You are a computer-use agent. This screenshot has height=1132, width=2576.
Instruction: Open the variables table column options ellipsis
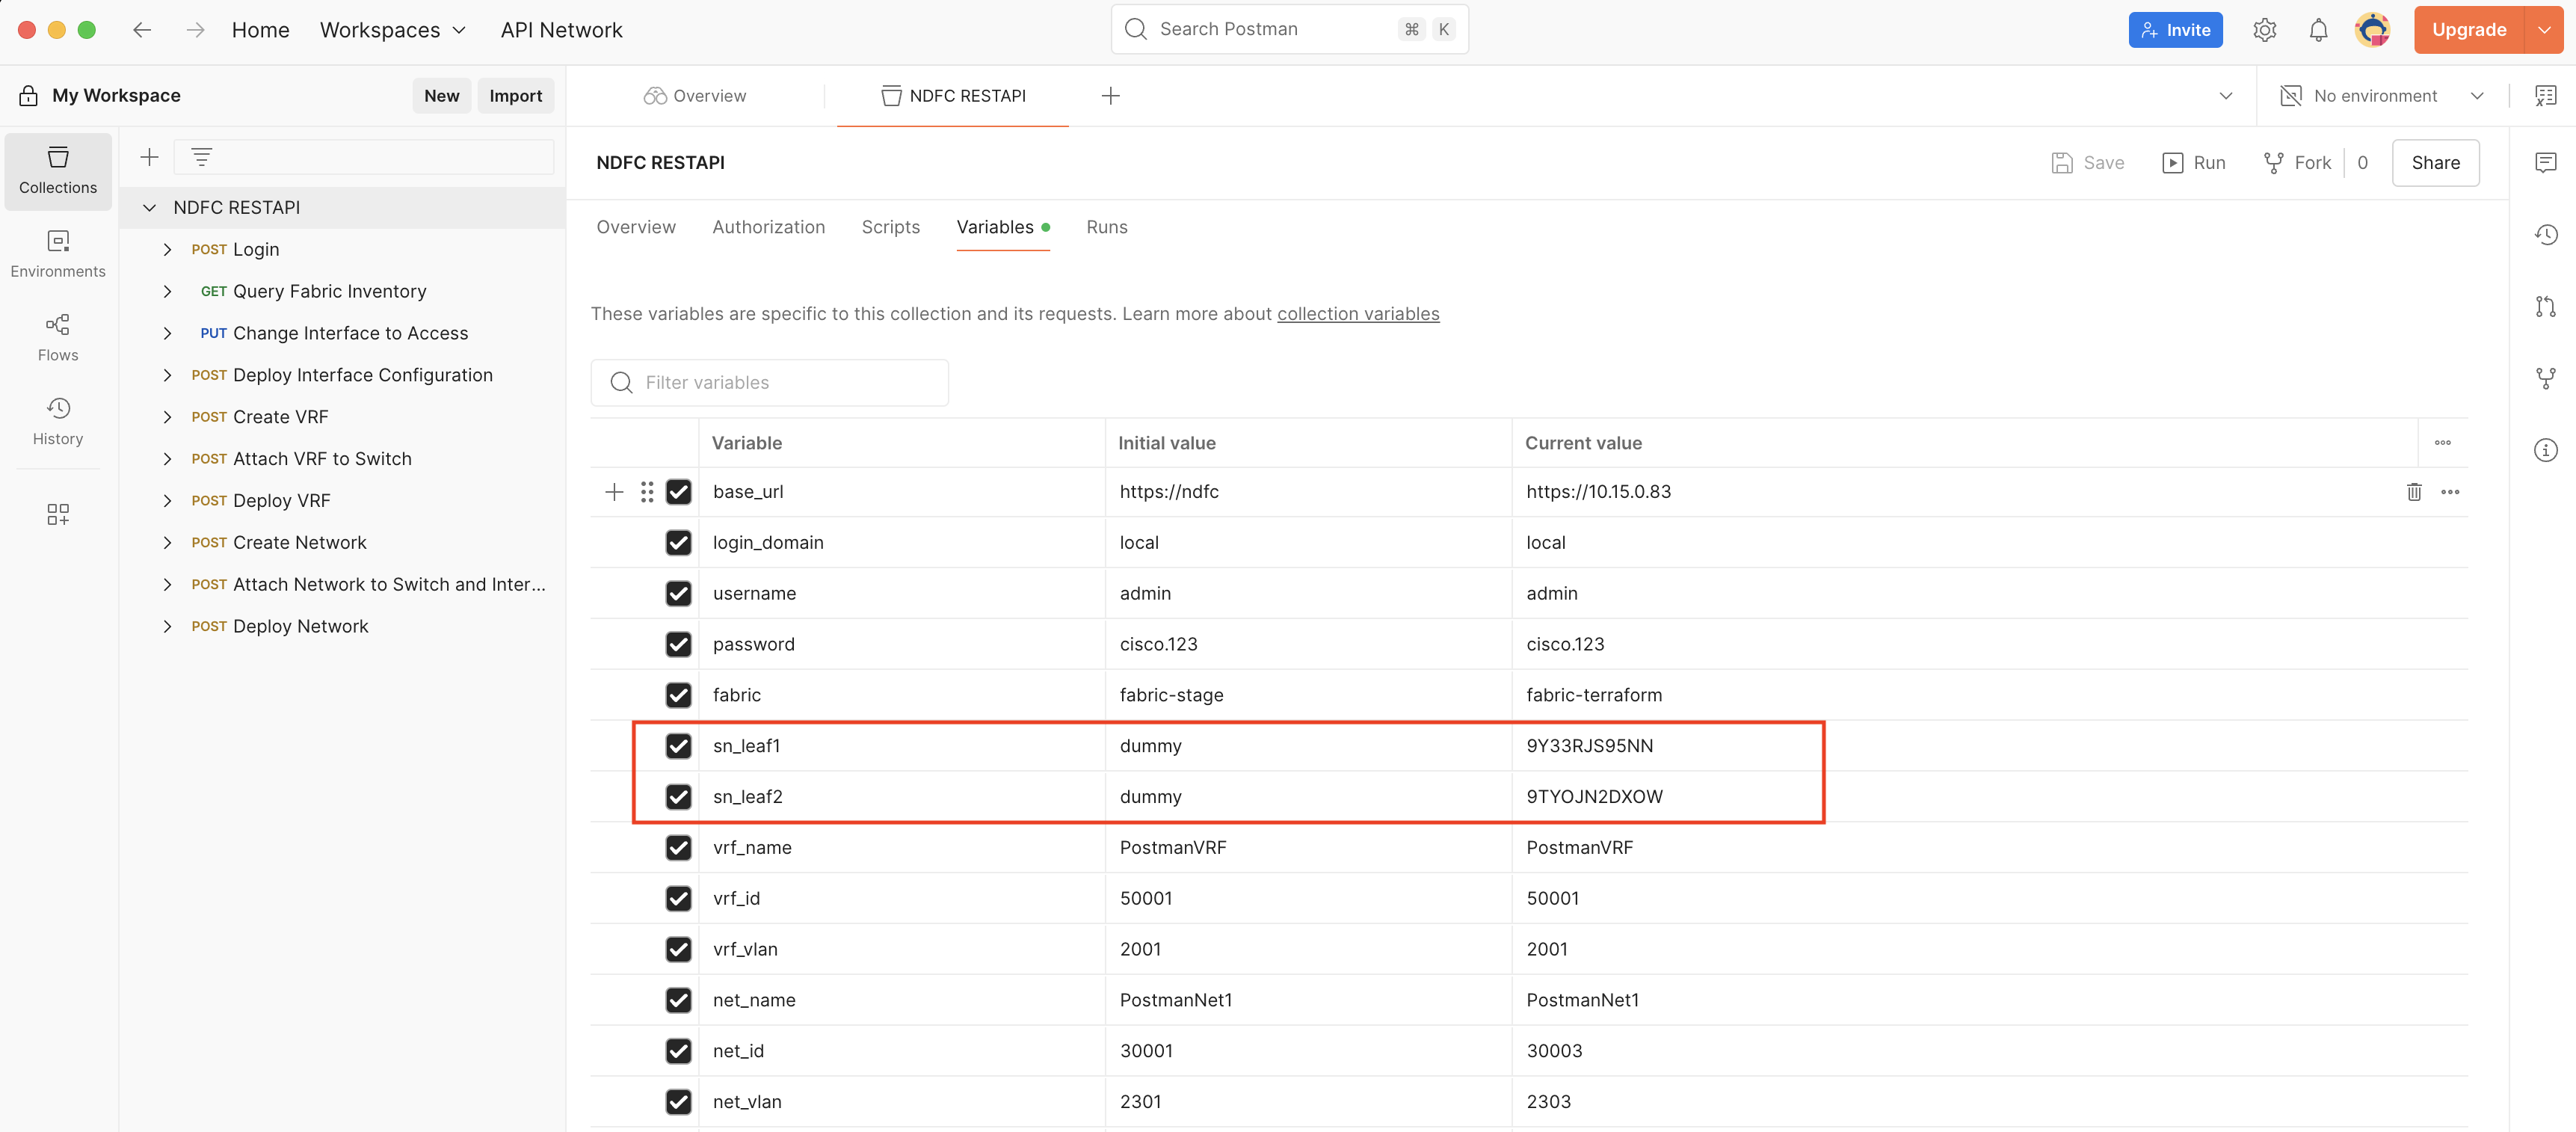point(2442,443)
